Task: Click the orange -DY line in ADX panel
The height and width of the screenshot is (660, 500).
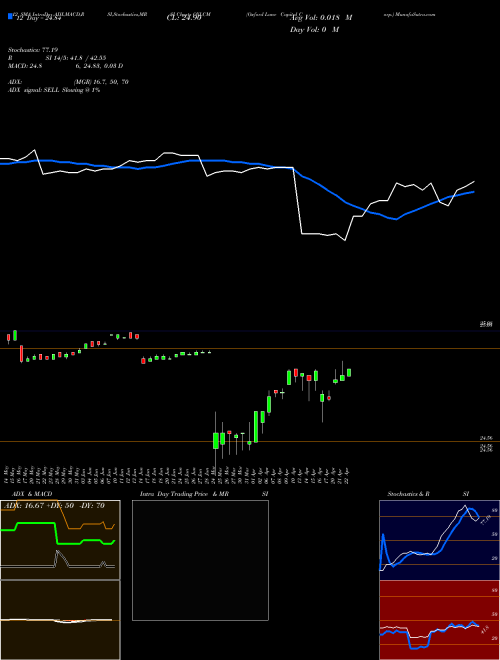Action: [x=88, y=524]
